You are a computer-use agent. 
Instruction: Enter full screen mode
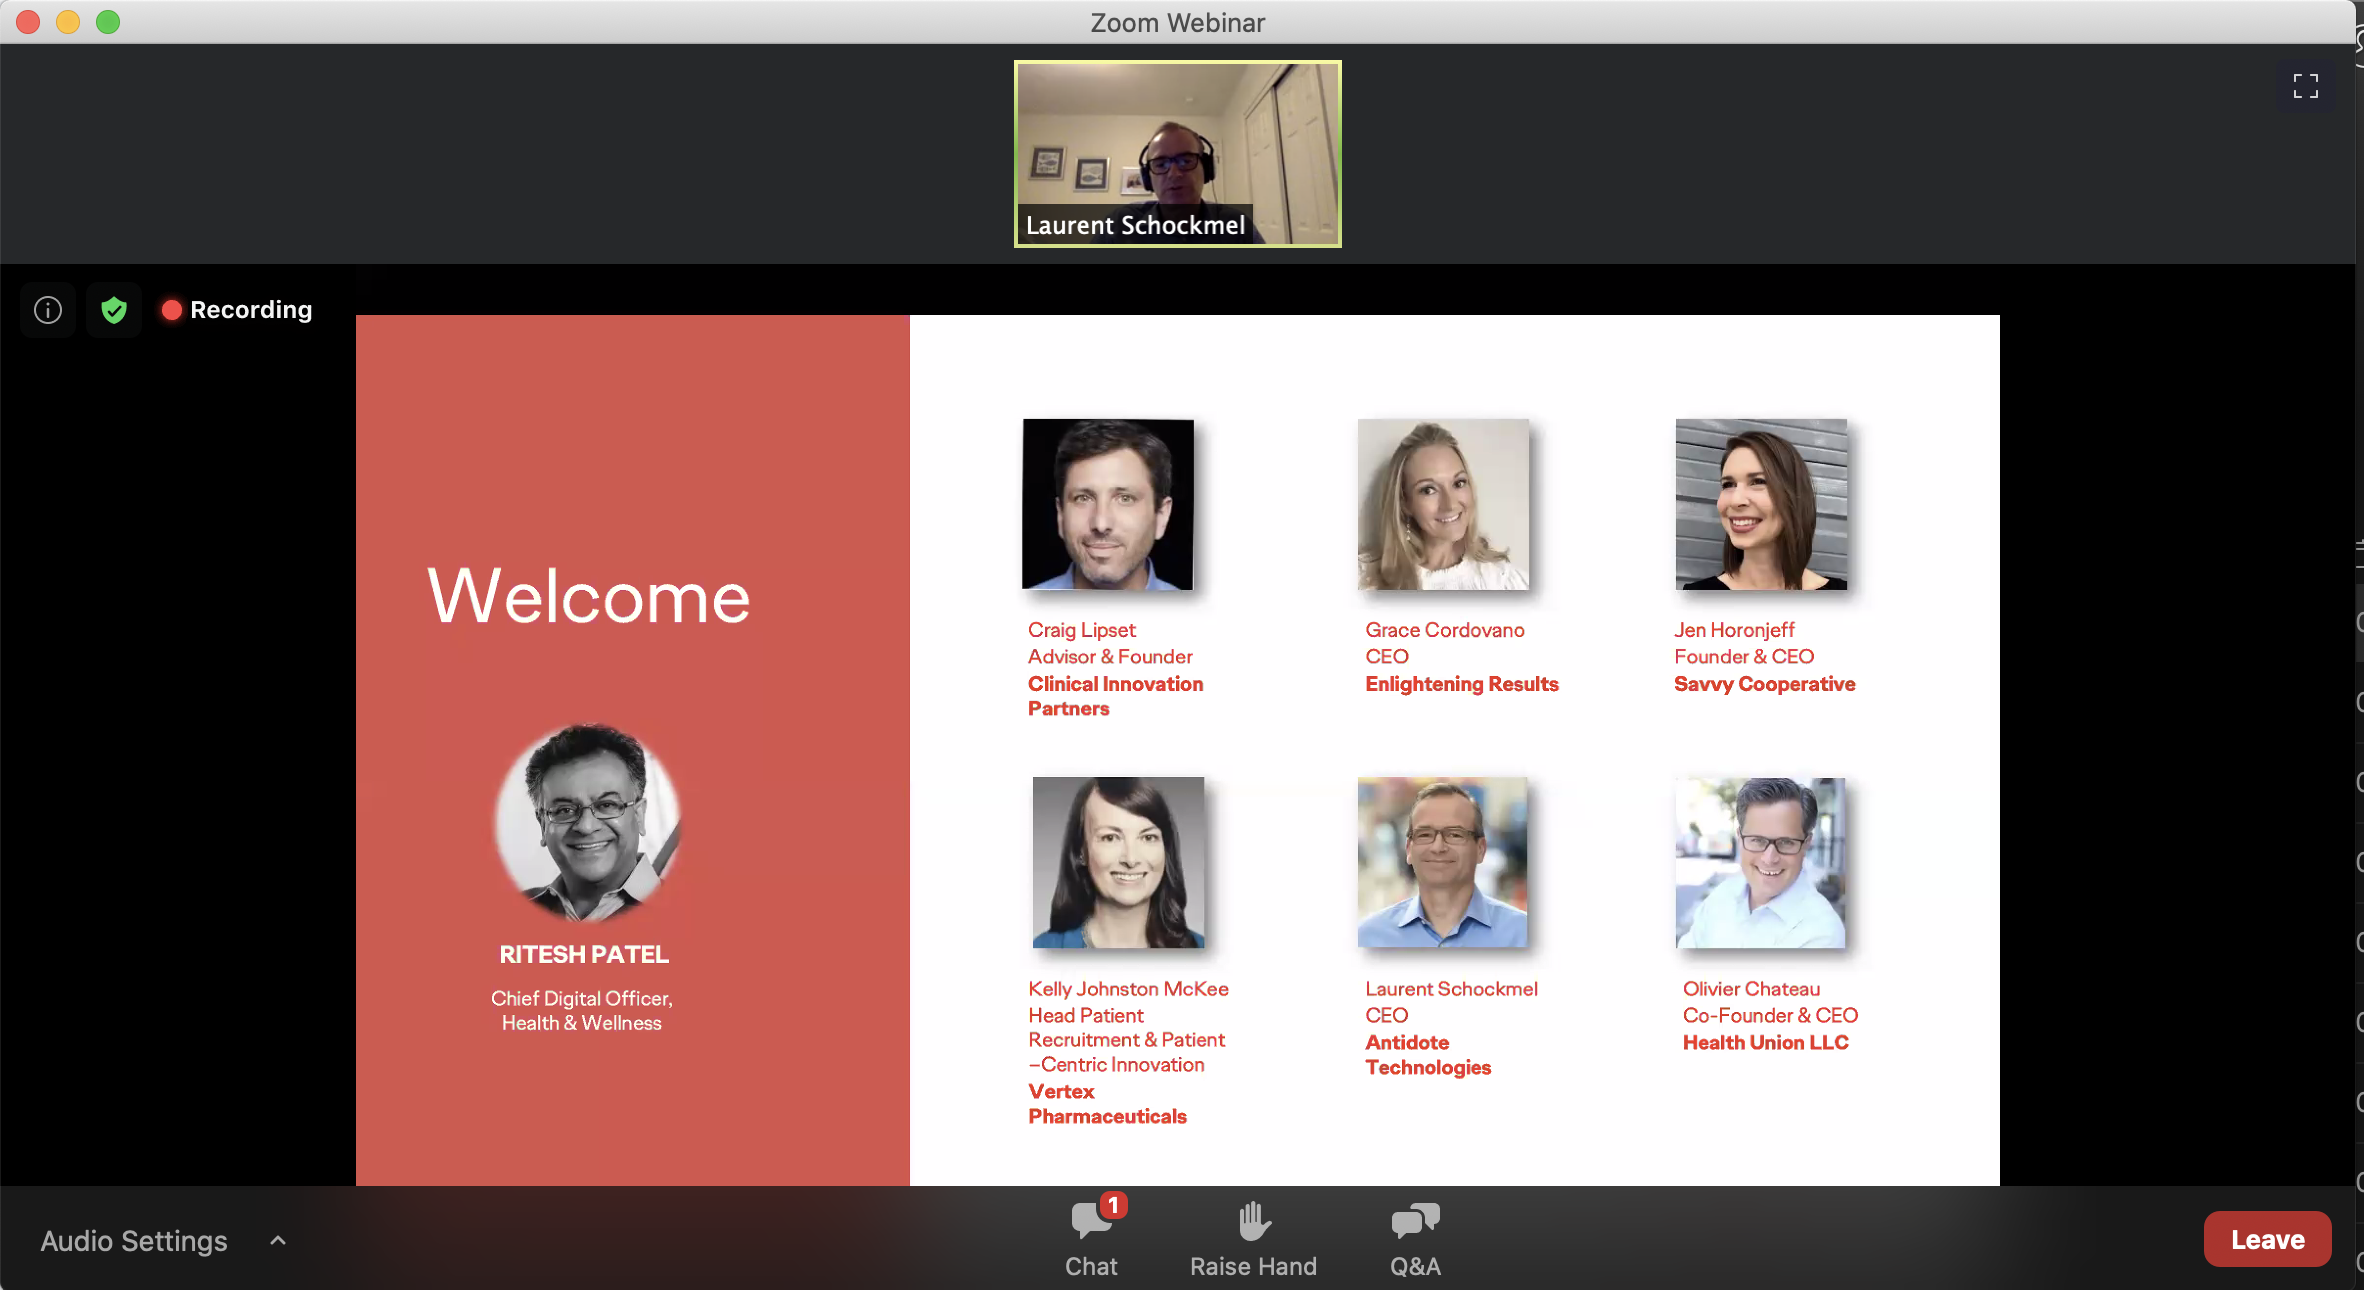(2305, 86)
